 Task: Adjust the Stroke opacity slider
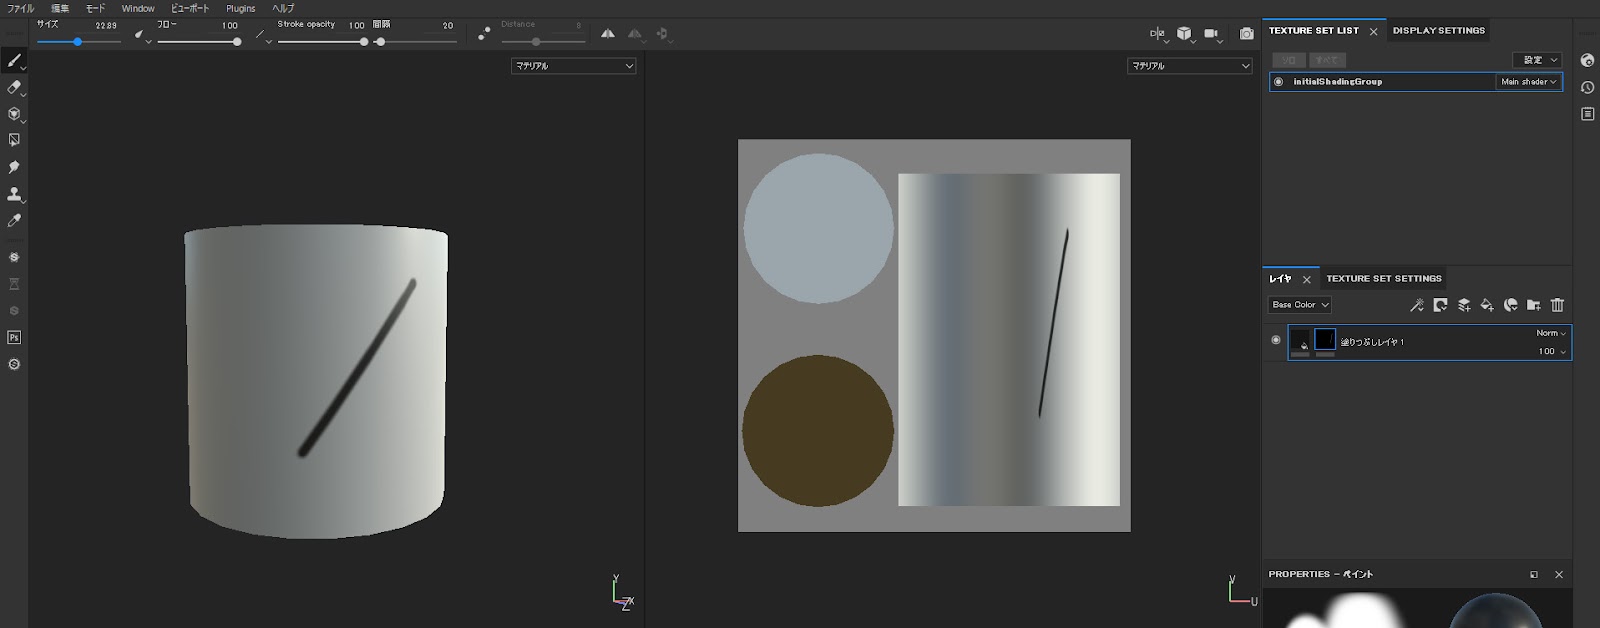(x=322, y=42)
